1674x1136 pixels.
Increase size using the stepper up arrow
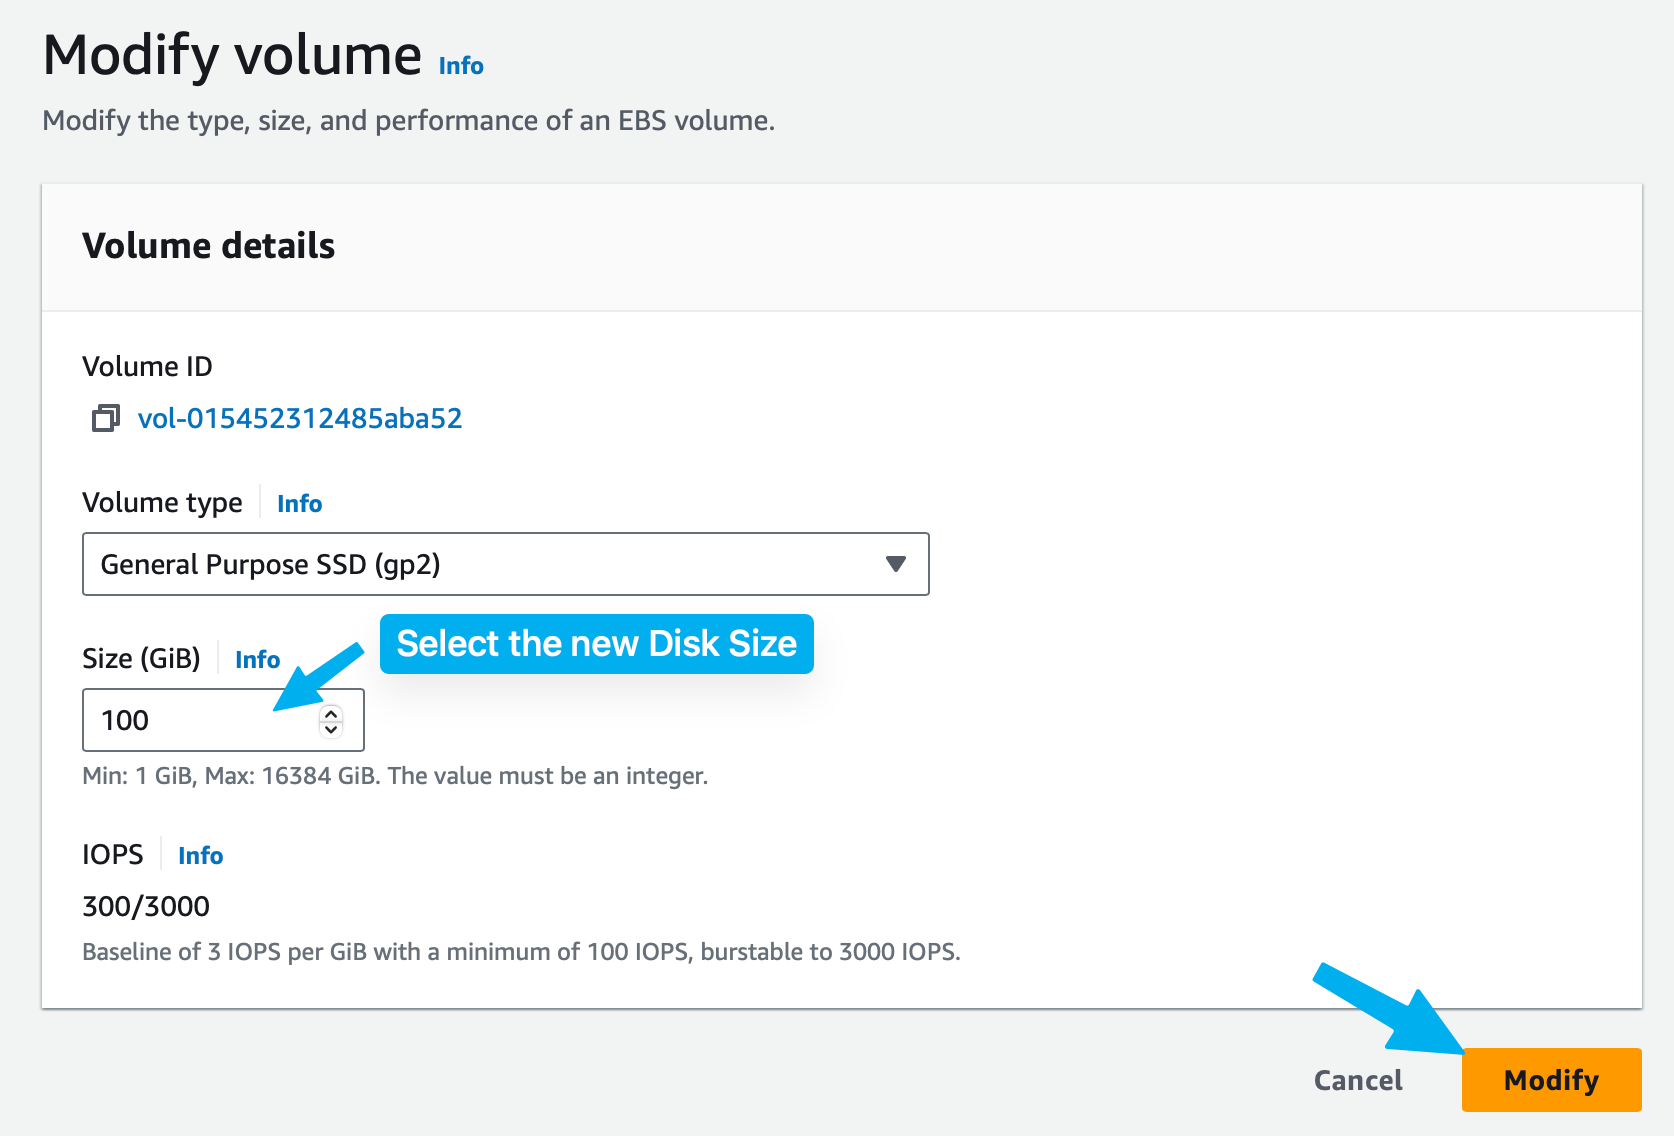pos(331,713)
